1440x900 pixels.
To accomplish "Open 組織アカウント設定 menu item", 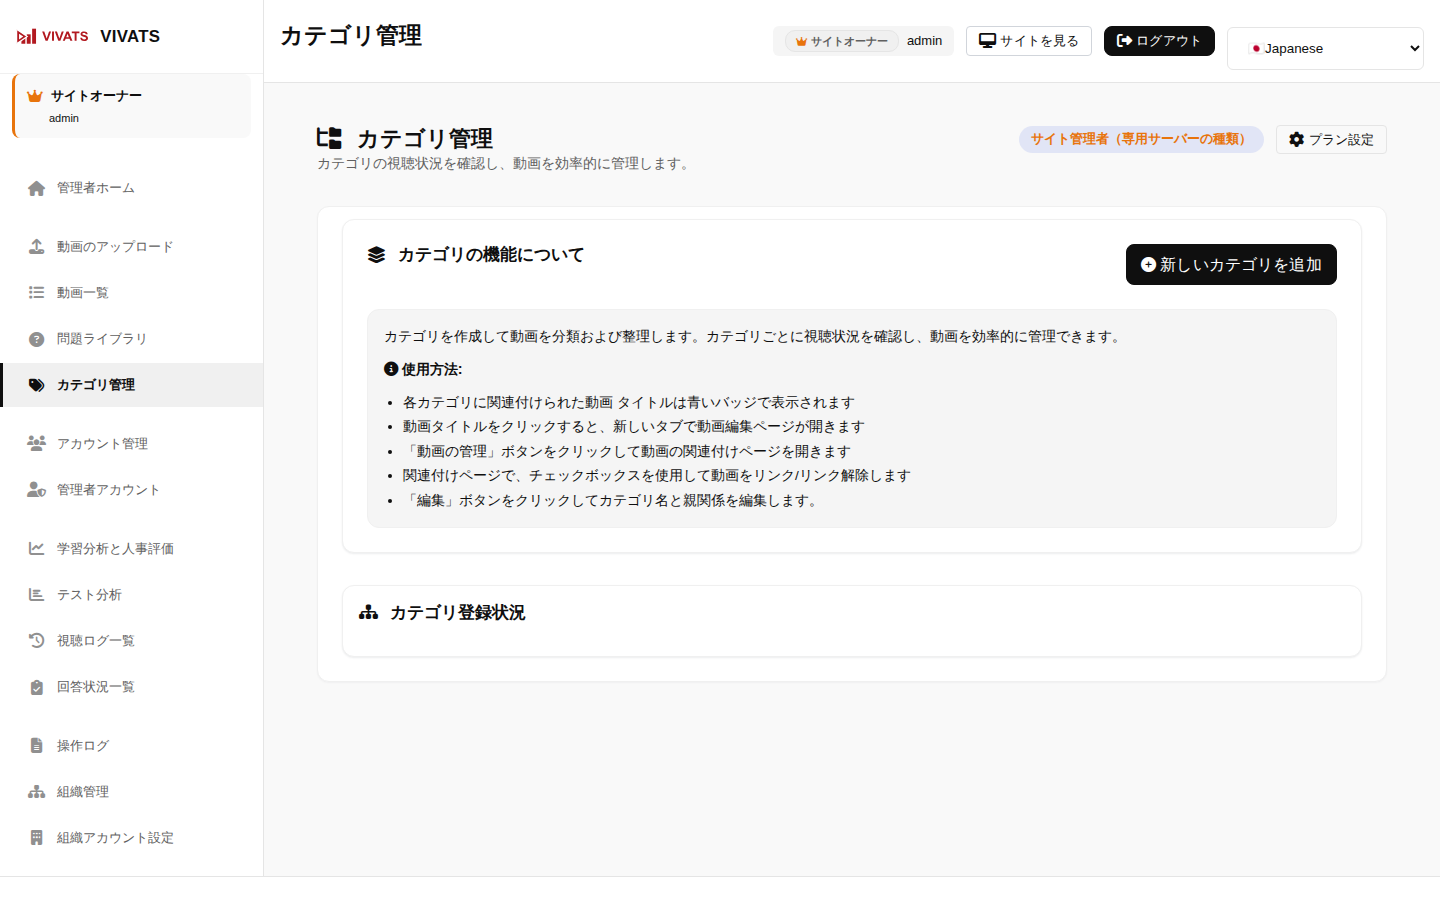I will click(x=132, y=838).
